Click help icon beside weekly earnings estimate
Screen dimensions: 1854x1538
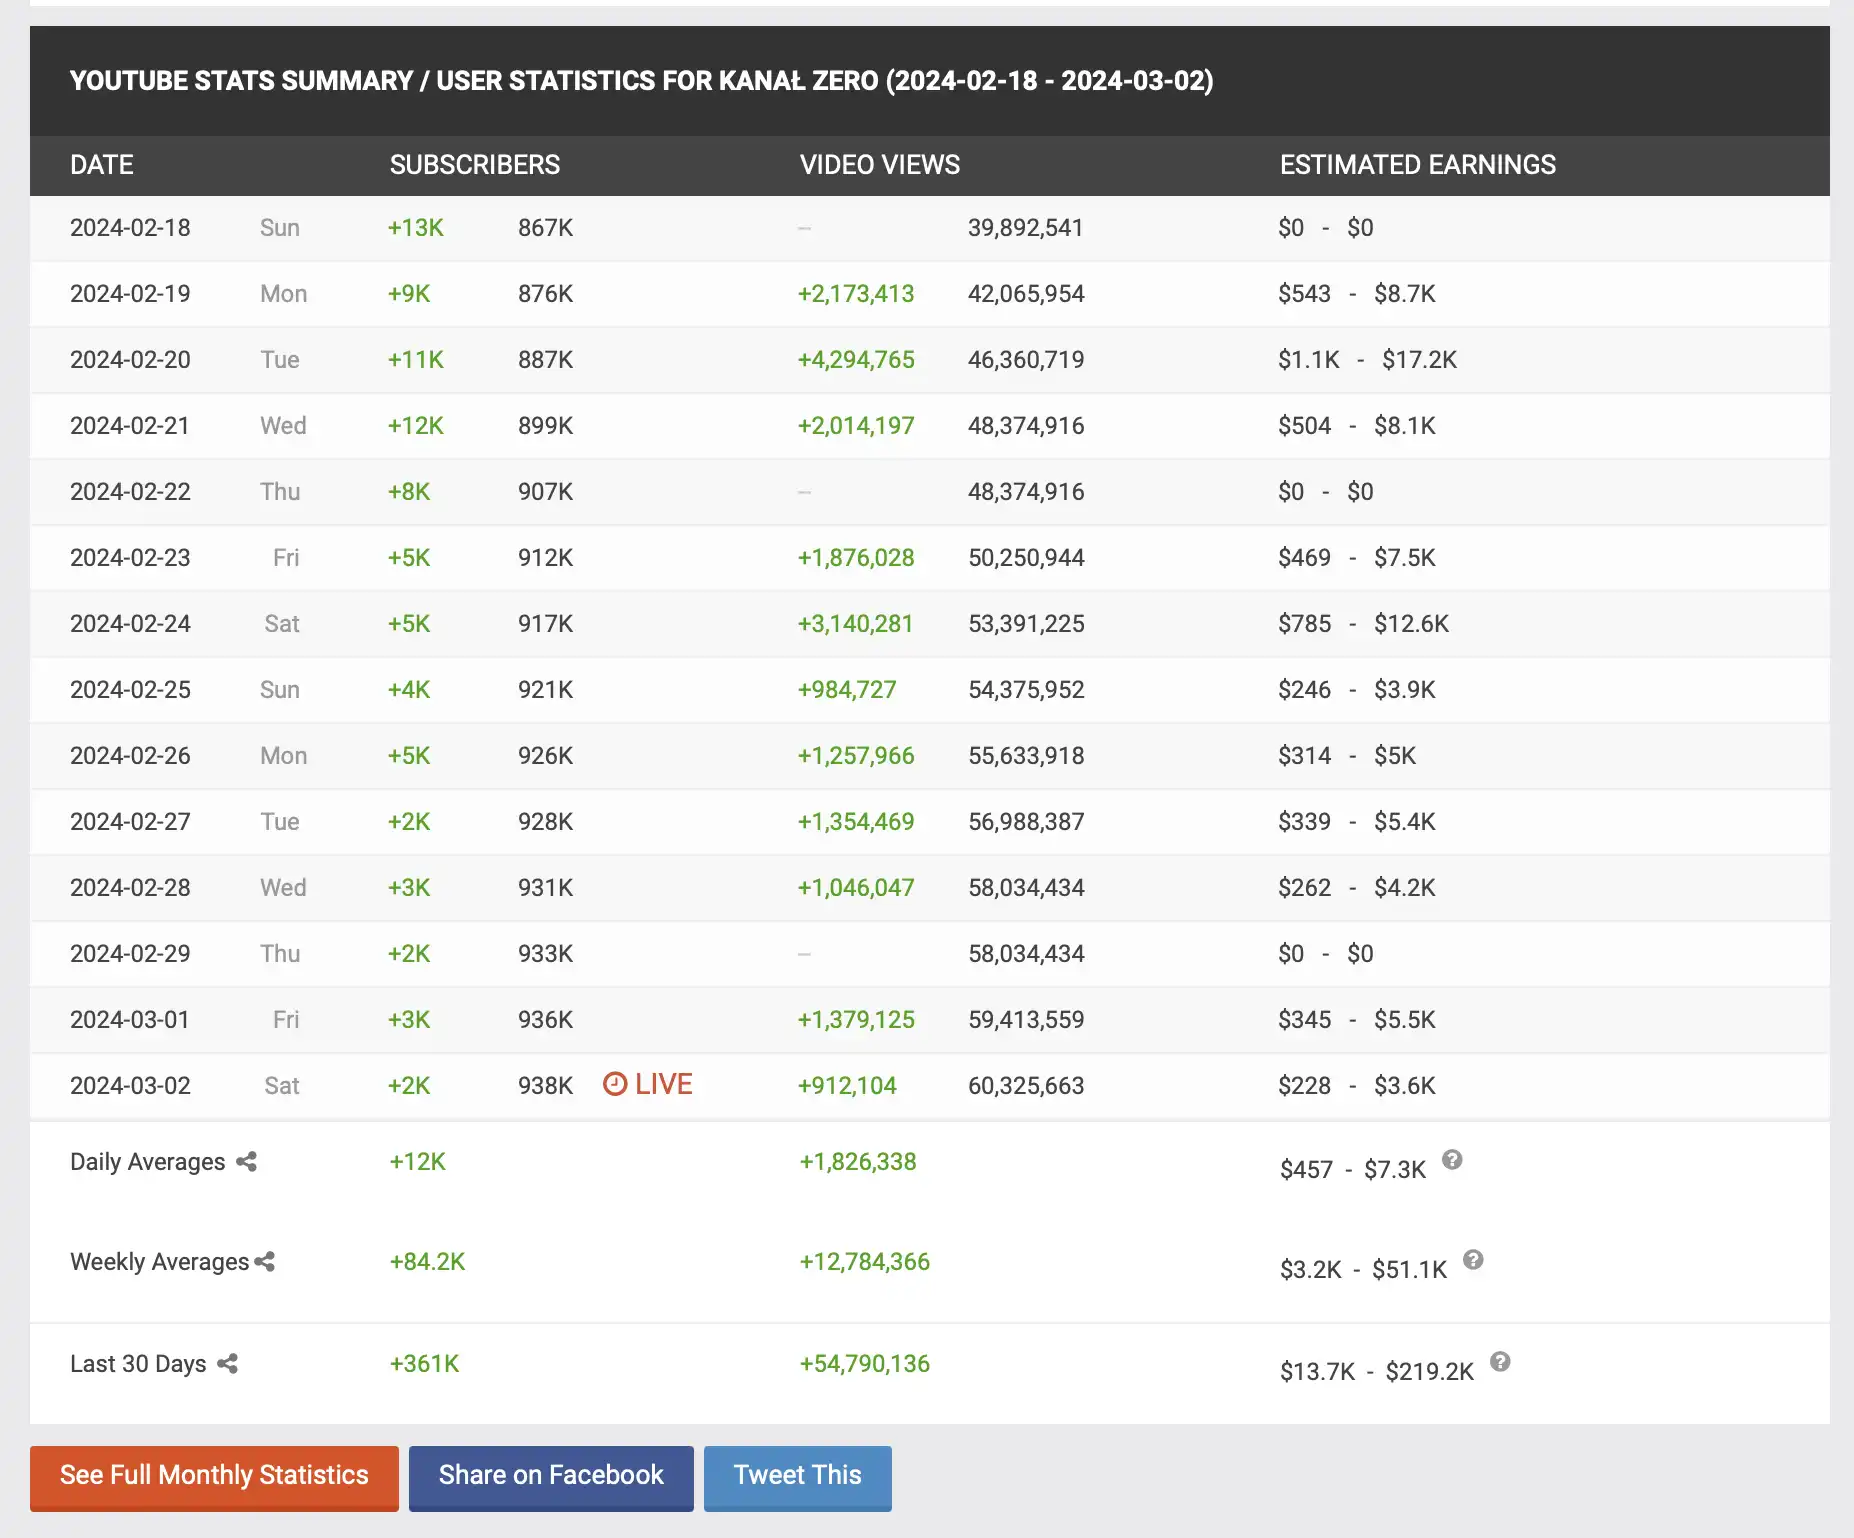pos(1473,1260)
